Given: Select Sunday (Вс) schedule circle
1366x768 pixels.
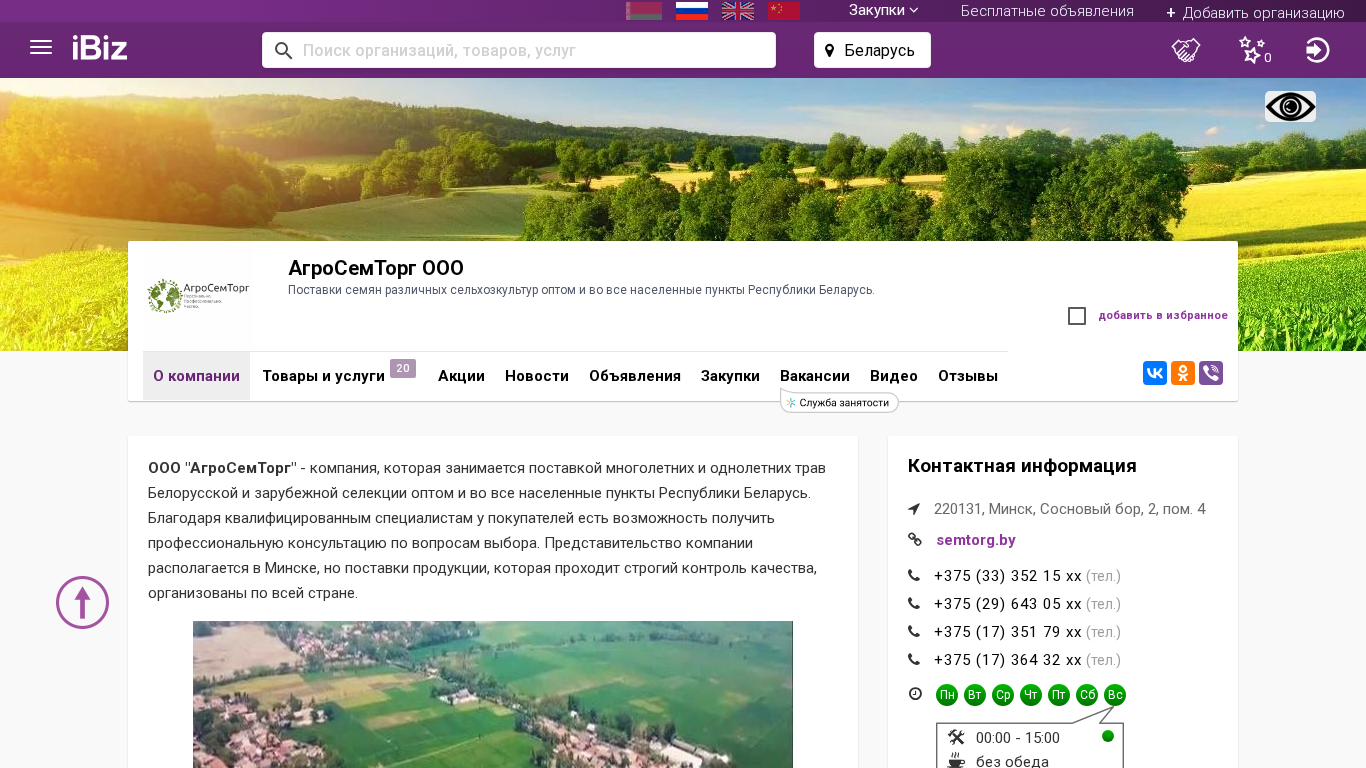Looking at the screenshot, I should (1115, 695).
